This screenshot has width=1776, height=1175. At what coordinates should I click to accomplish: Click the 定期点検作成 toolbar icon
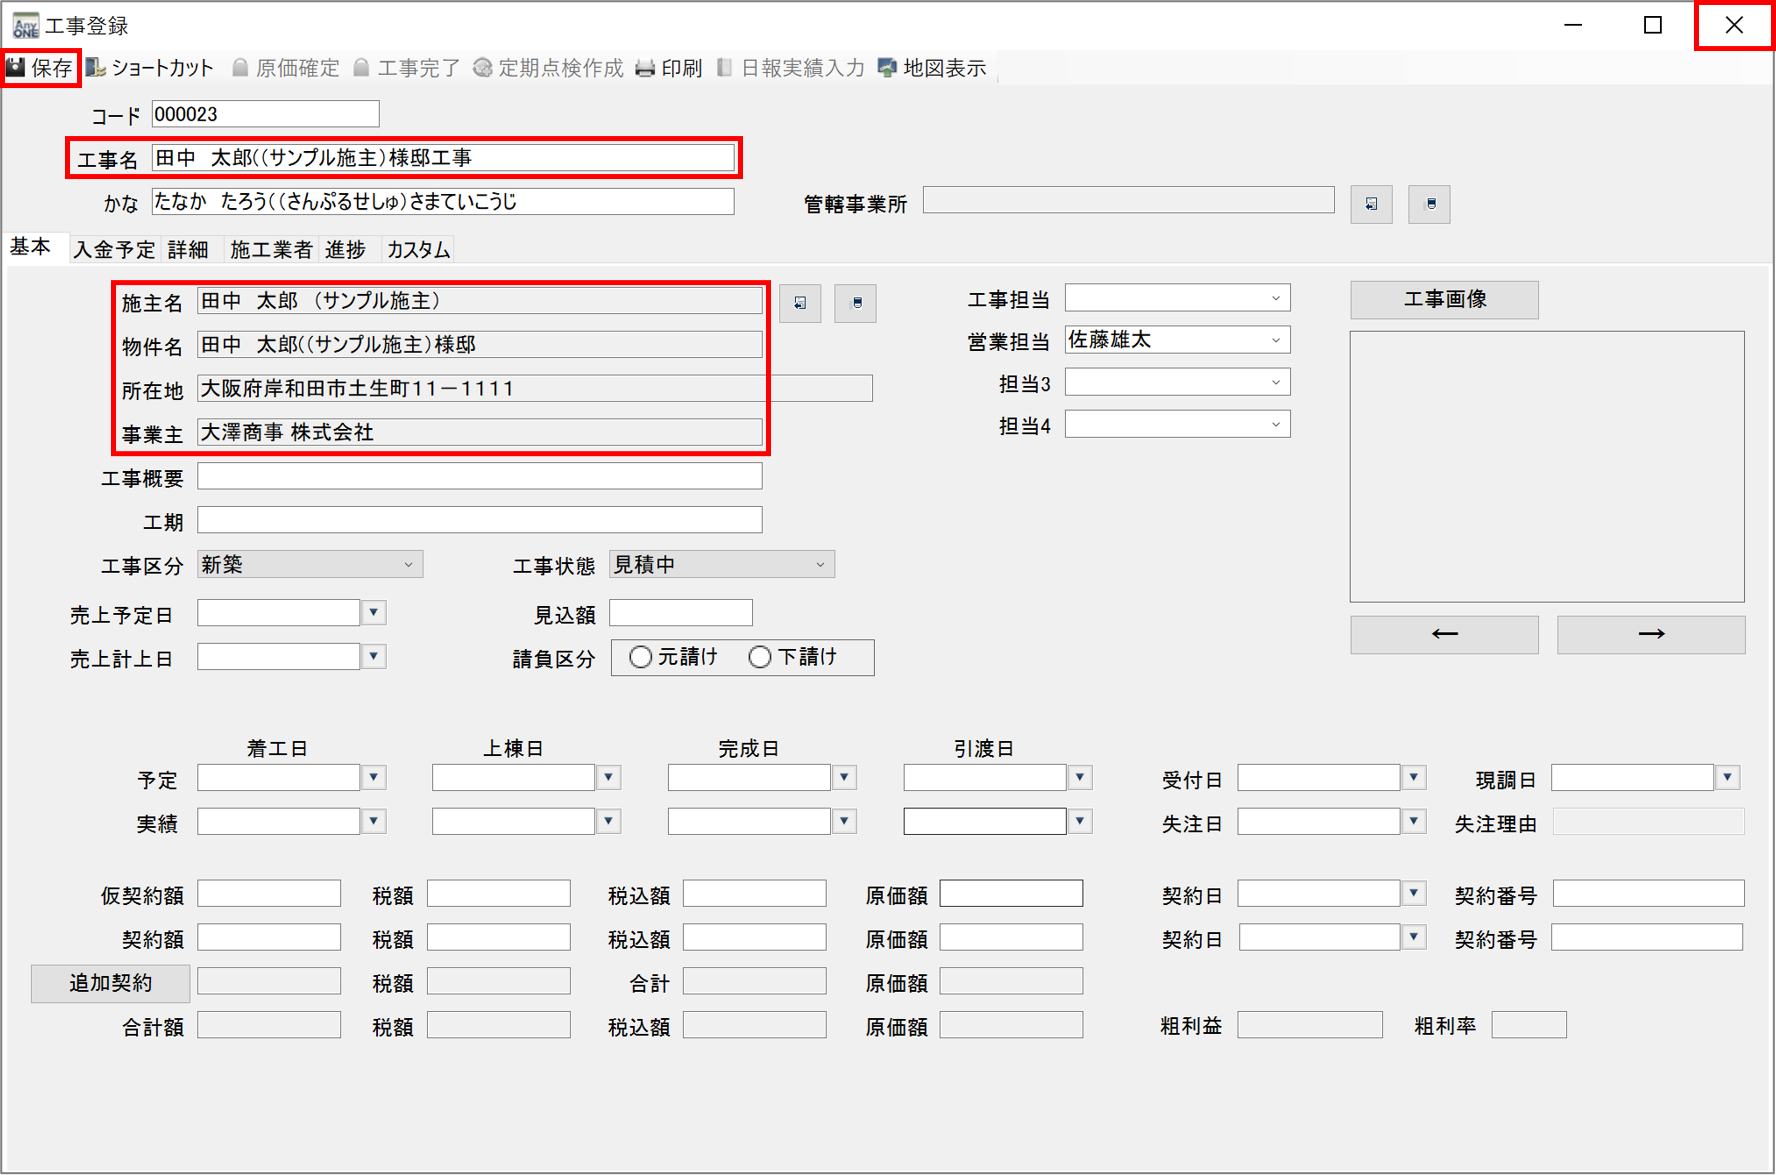[x=483, y=68]
